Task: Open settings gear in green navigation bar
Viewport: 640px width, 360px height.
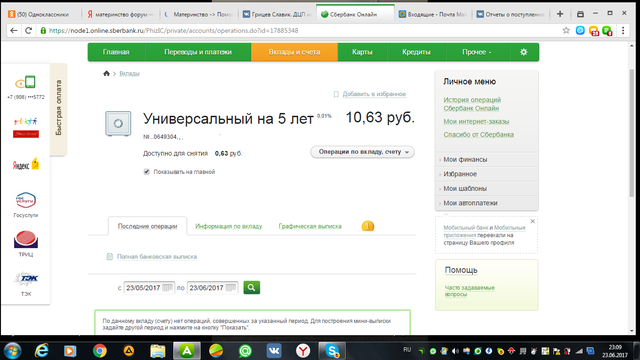Action: [x=524, y=52]
